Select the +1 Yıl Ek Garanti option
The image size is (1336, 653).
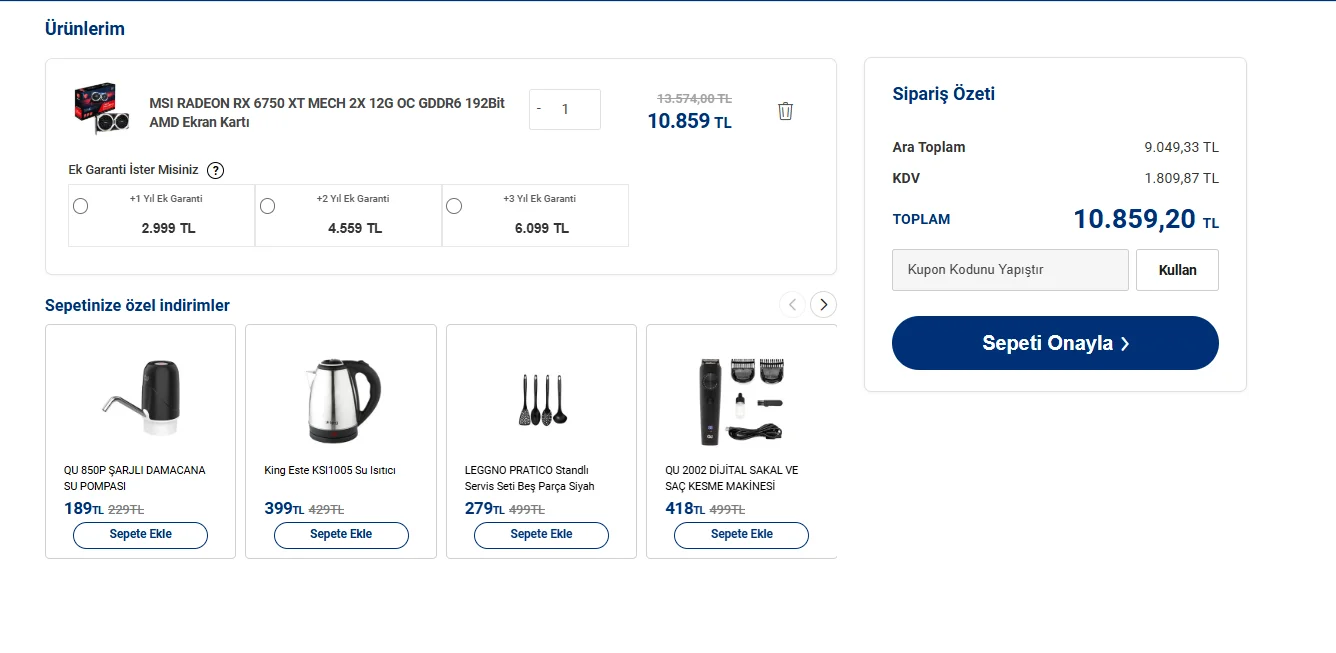point(81,206)
